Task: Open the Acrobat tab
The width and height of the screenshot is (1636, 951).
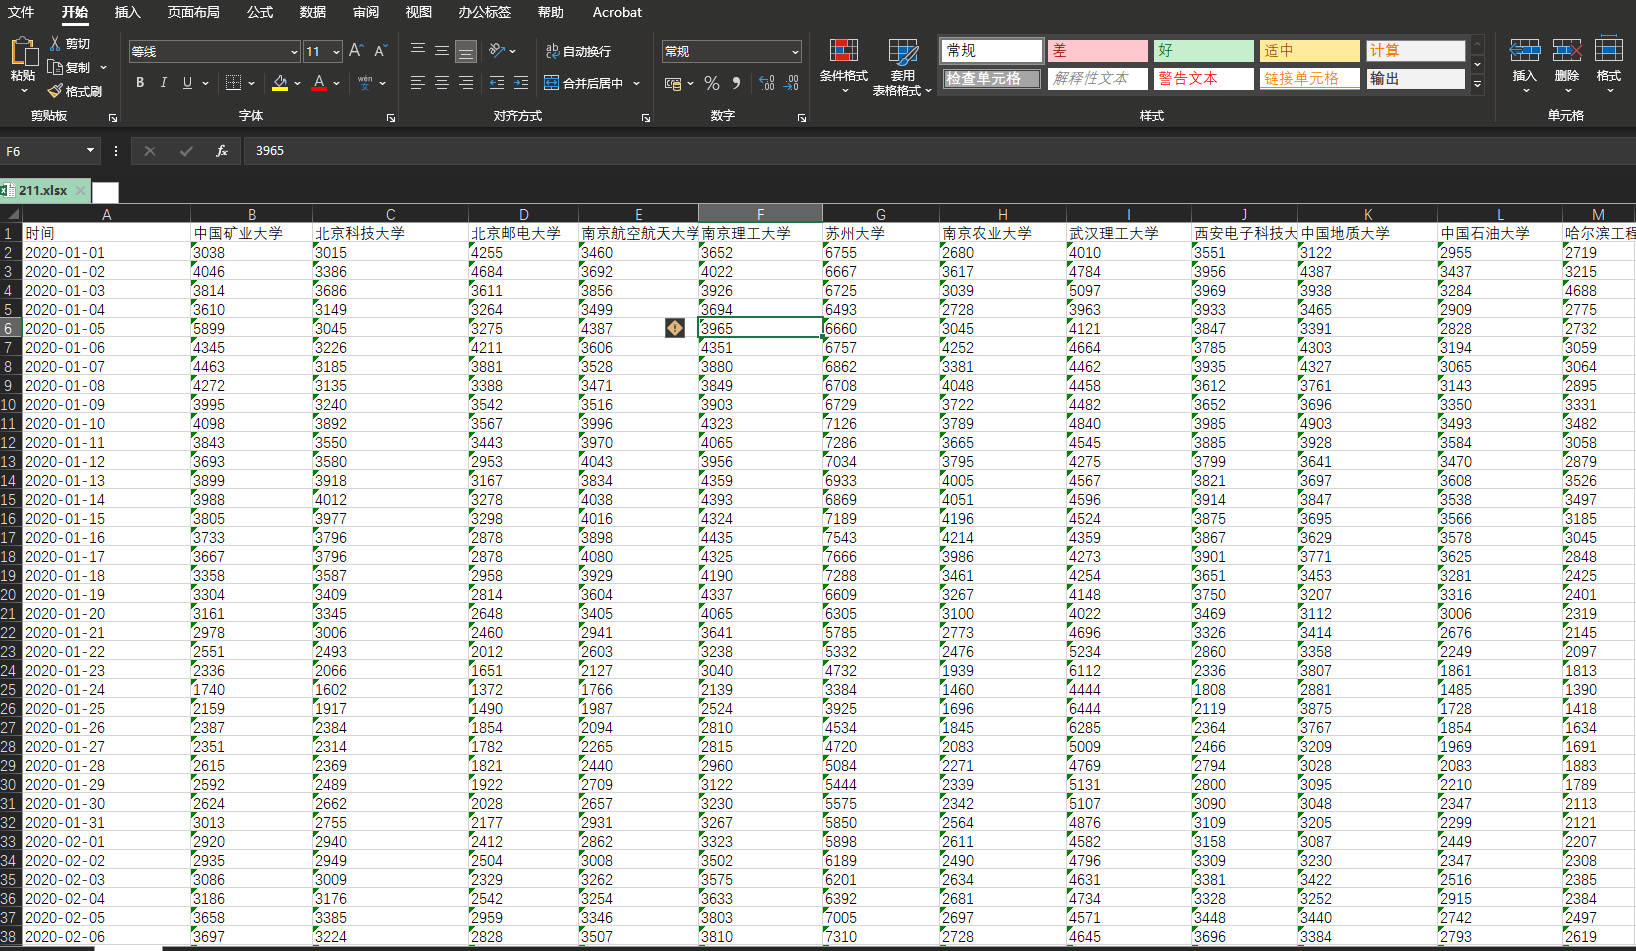Action: [x=617, y=12]
